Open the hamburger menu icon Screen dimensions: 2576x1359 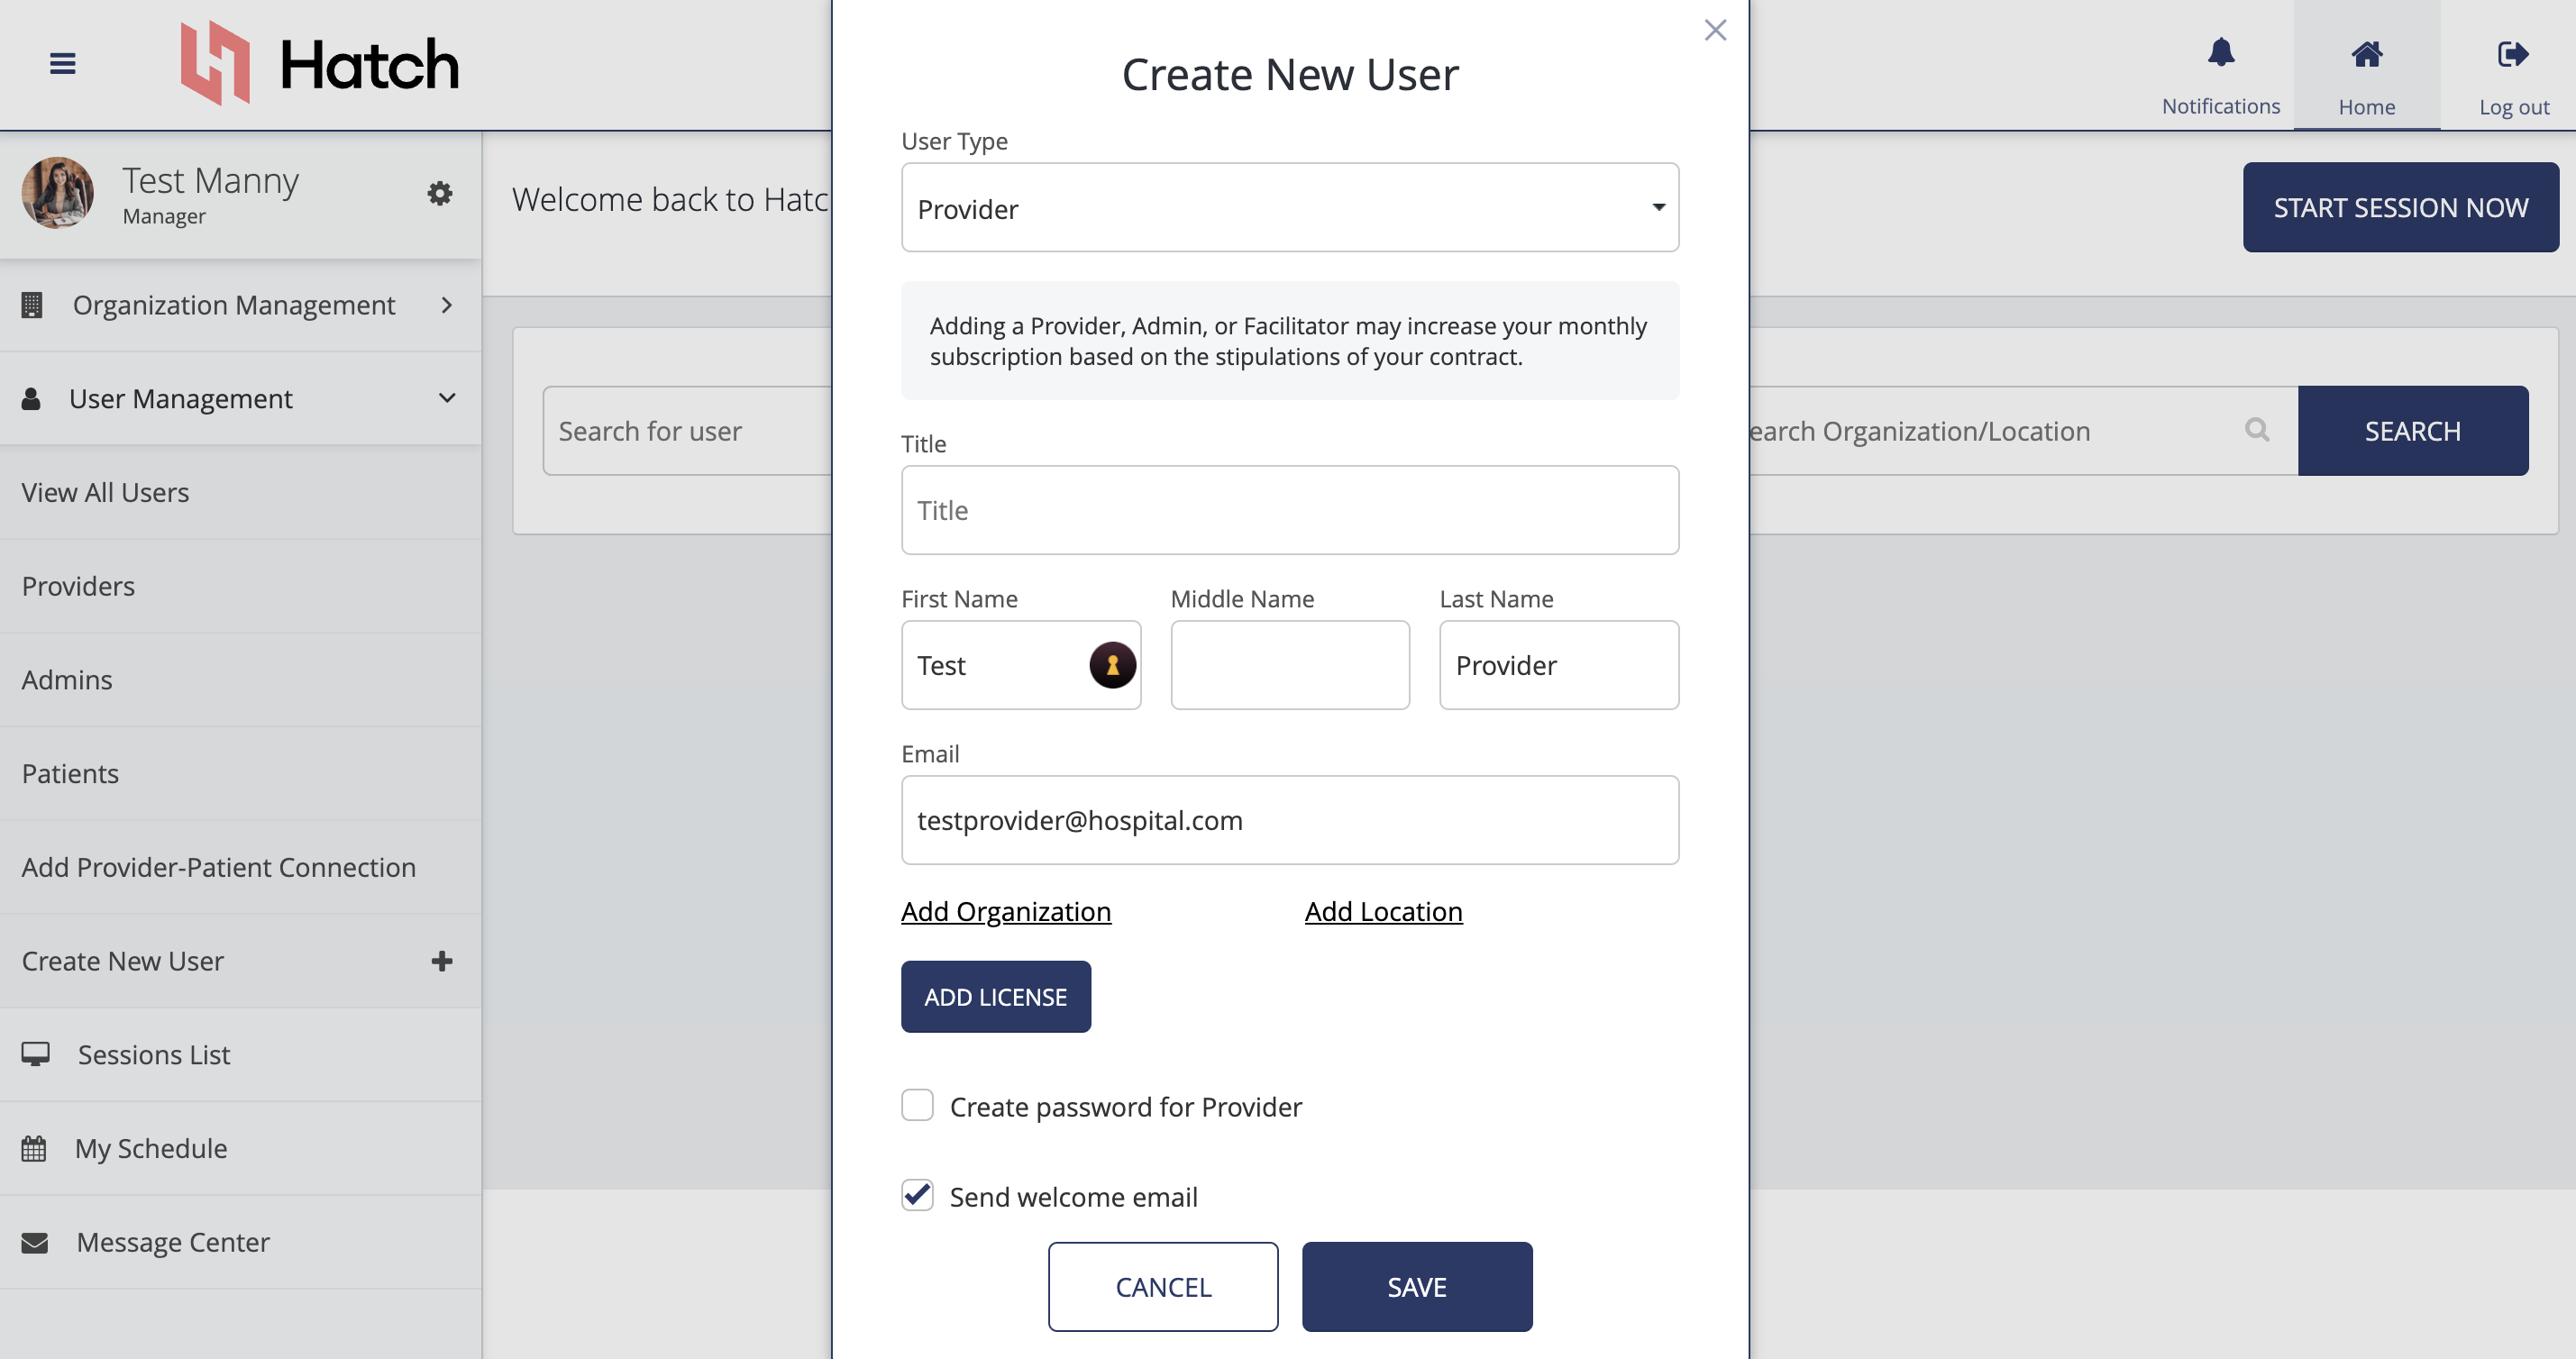[x=63, y=64]
